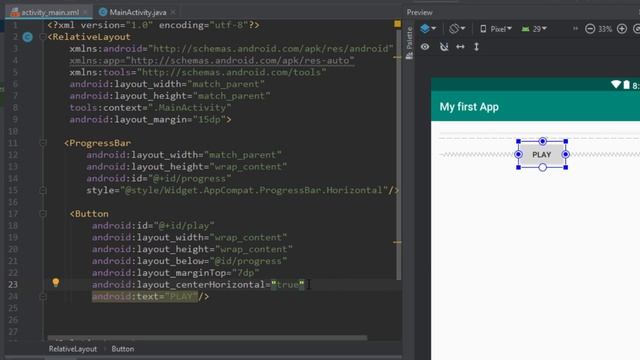Click the layout_centerHorizontal="true" attribute
The height and width of the screenshot is (360, 640).
pyautogui.click(x=198, y=284)
